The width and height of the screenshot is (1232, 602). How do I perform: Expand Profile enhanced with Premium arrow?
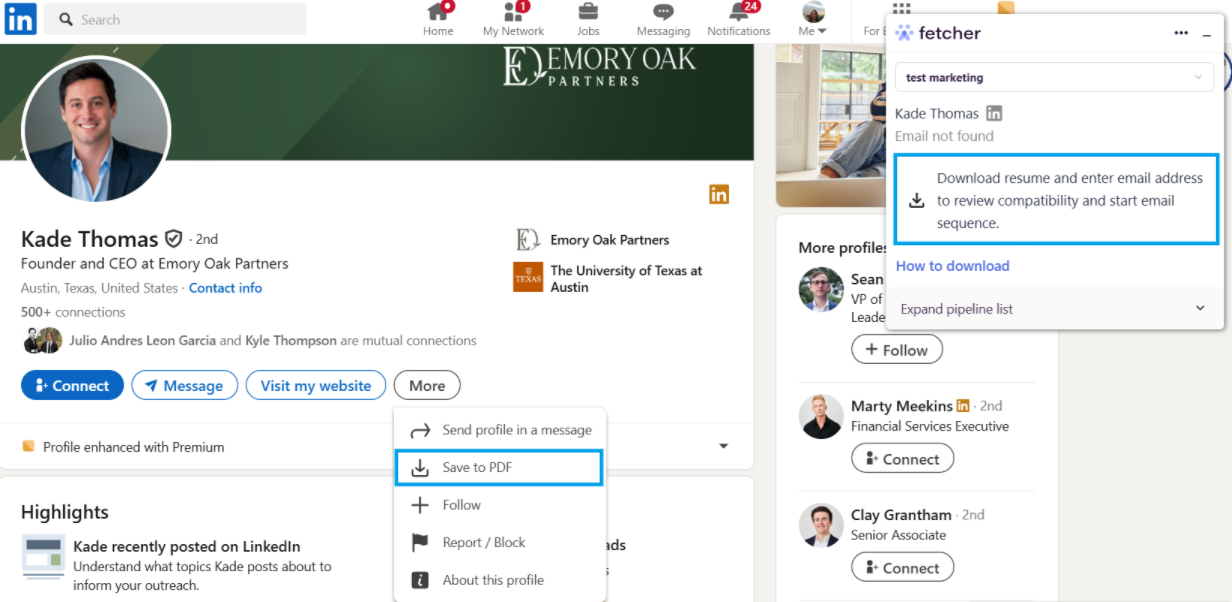(x=723, y=447)
